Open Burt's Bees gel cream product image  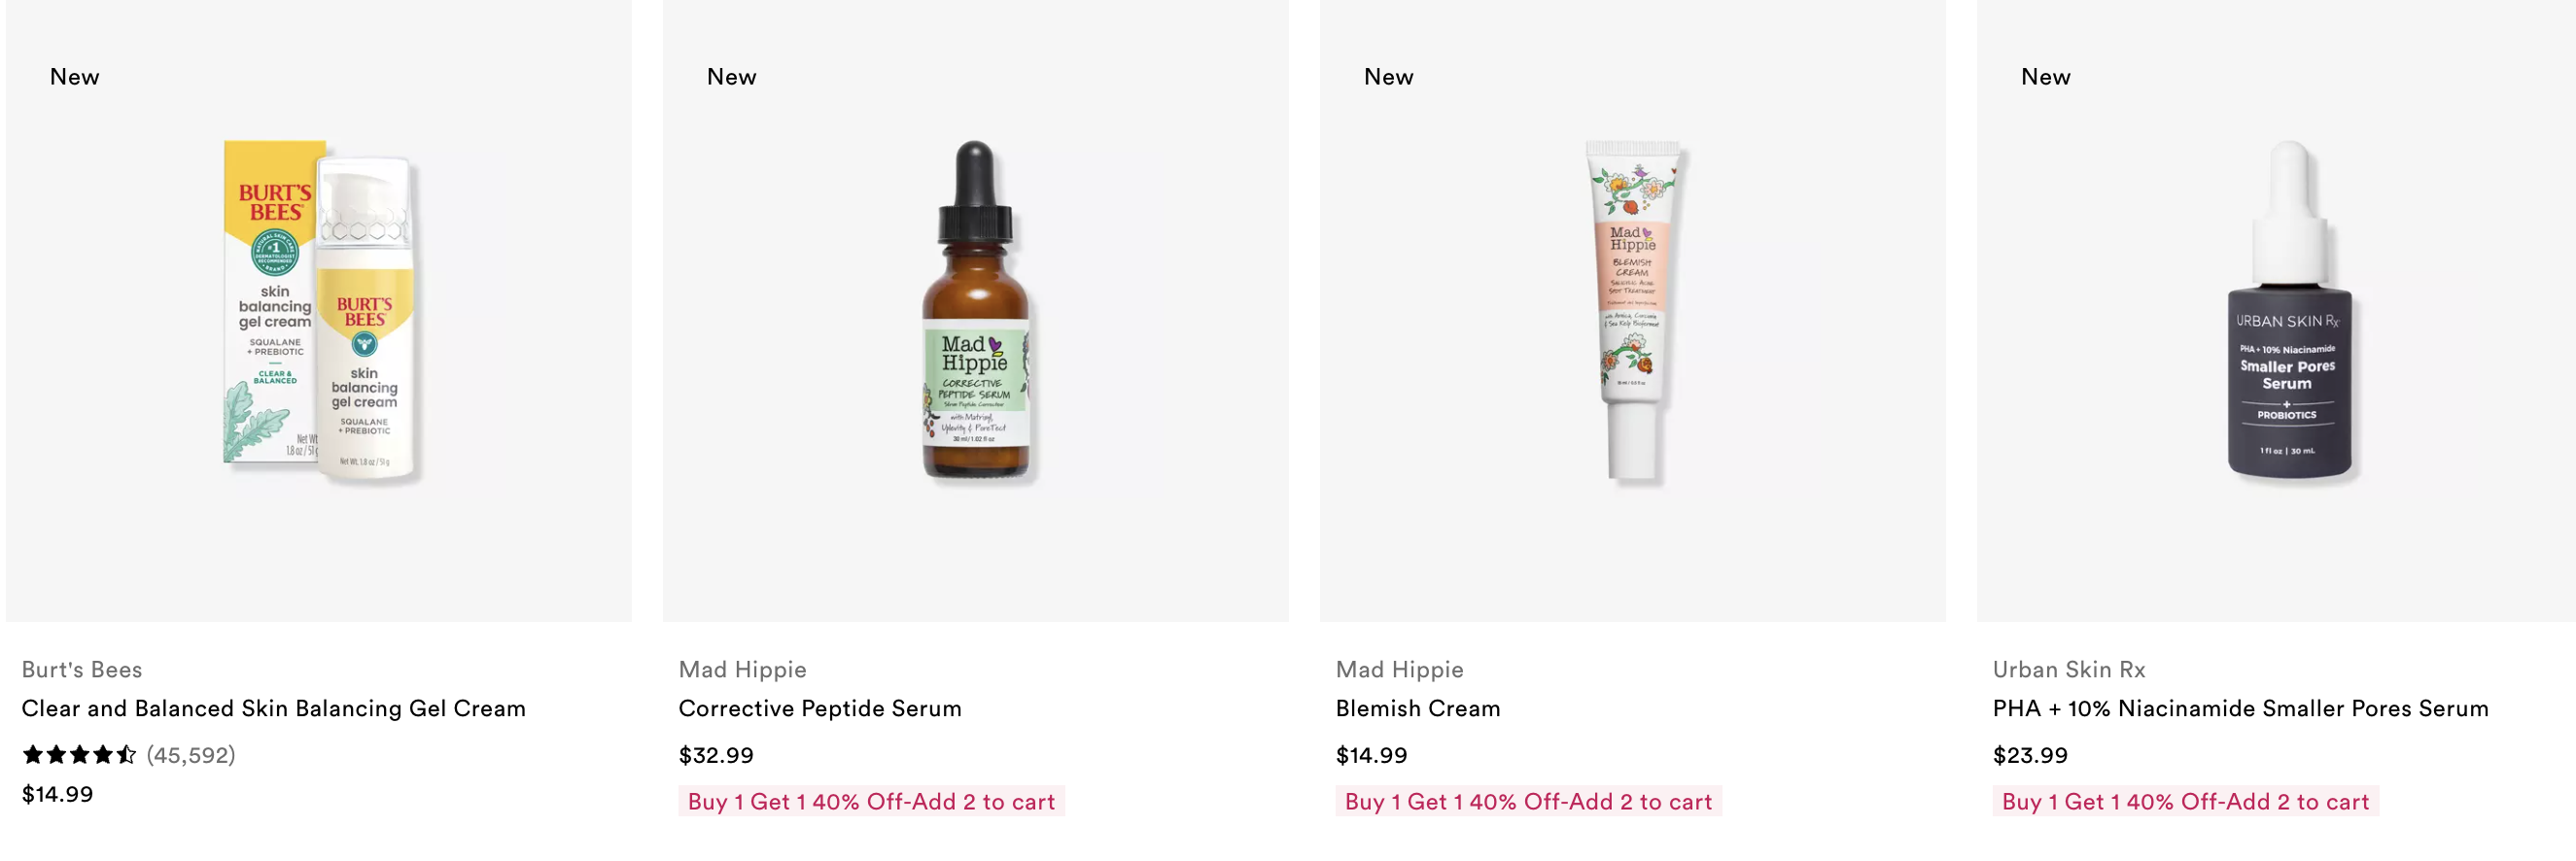click(319, 311)
